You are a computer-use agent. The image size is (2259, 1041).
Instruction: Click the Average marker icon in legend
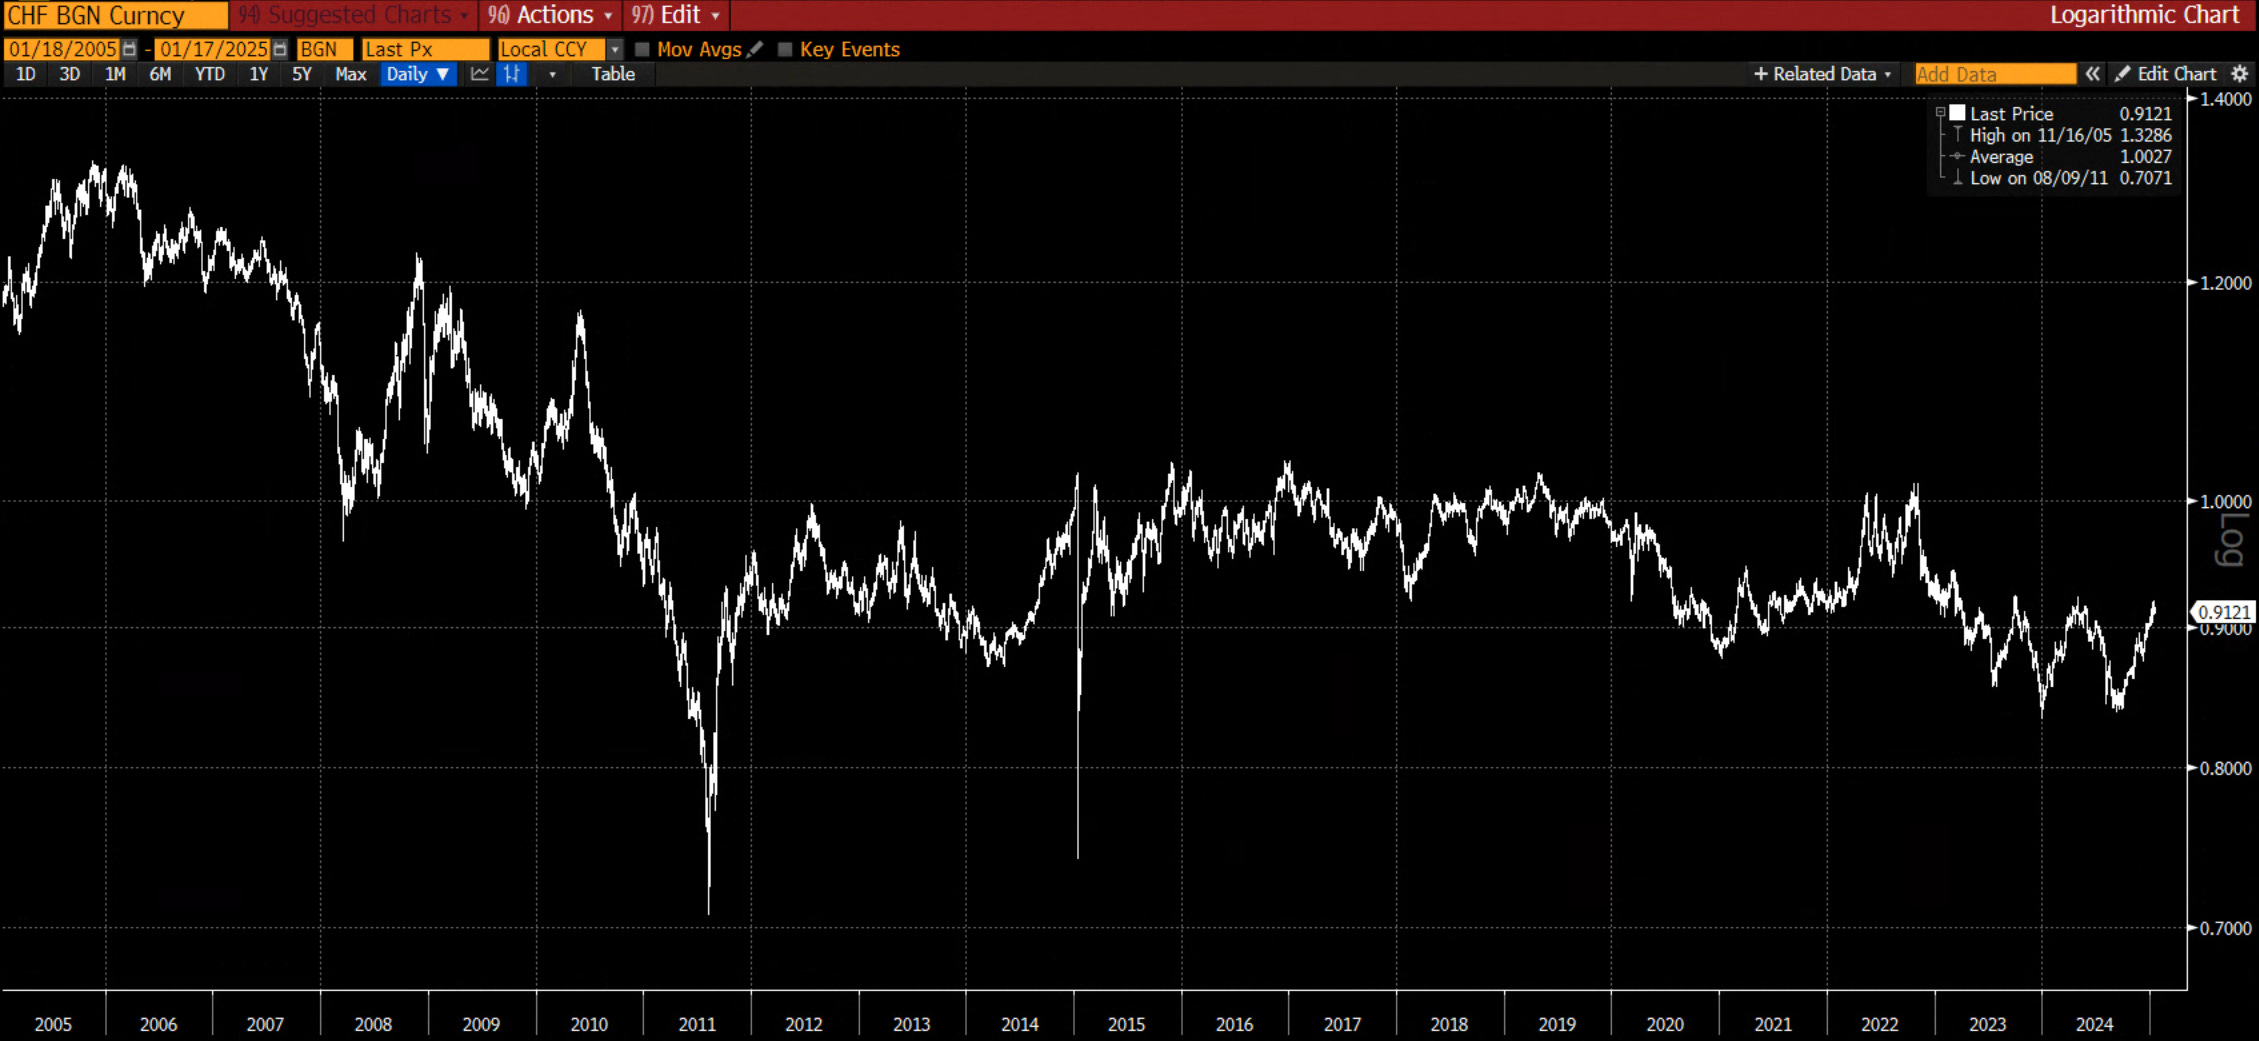coord(1957,157)
